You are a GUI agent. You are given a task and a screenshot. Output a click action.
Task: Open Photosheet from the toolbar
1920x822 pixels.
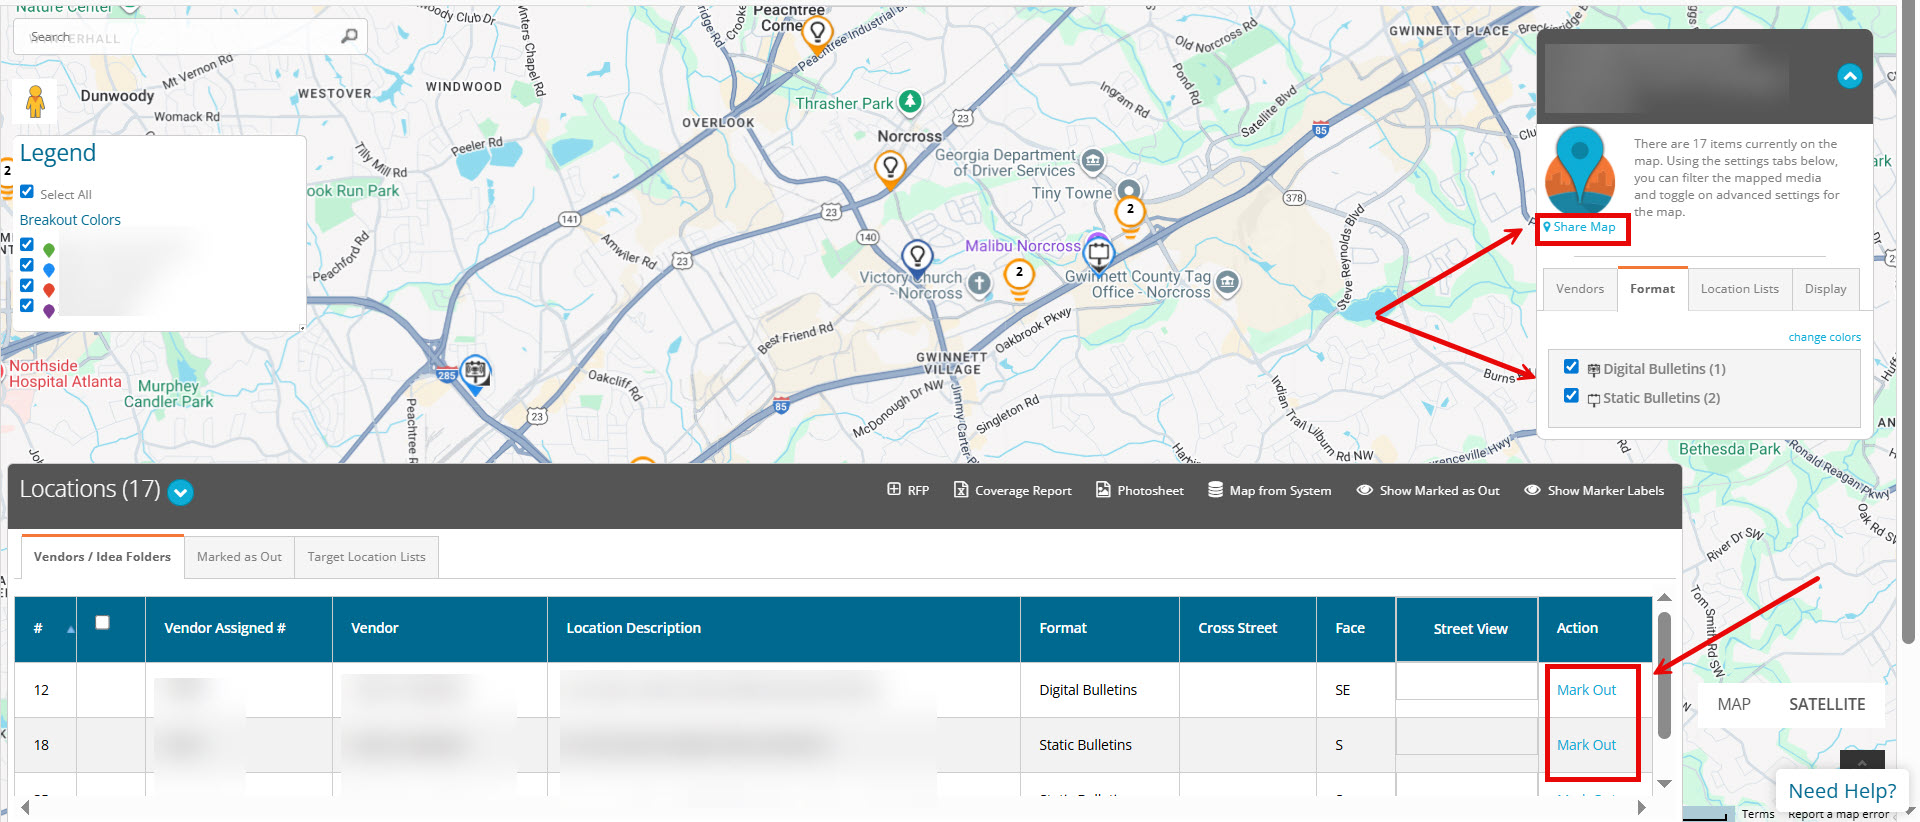(1103, 490)
